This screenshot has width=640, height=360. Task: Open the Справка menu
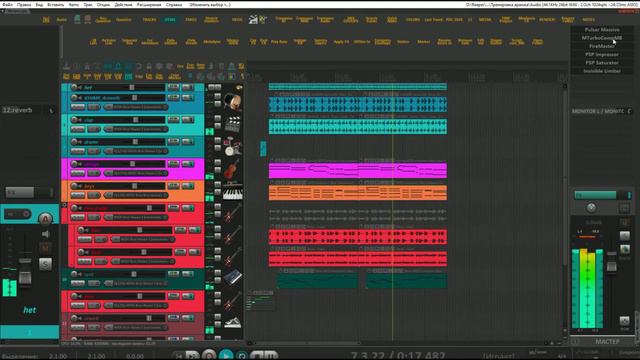click(x=174, y=4)
